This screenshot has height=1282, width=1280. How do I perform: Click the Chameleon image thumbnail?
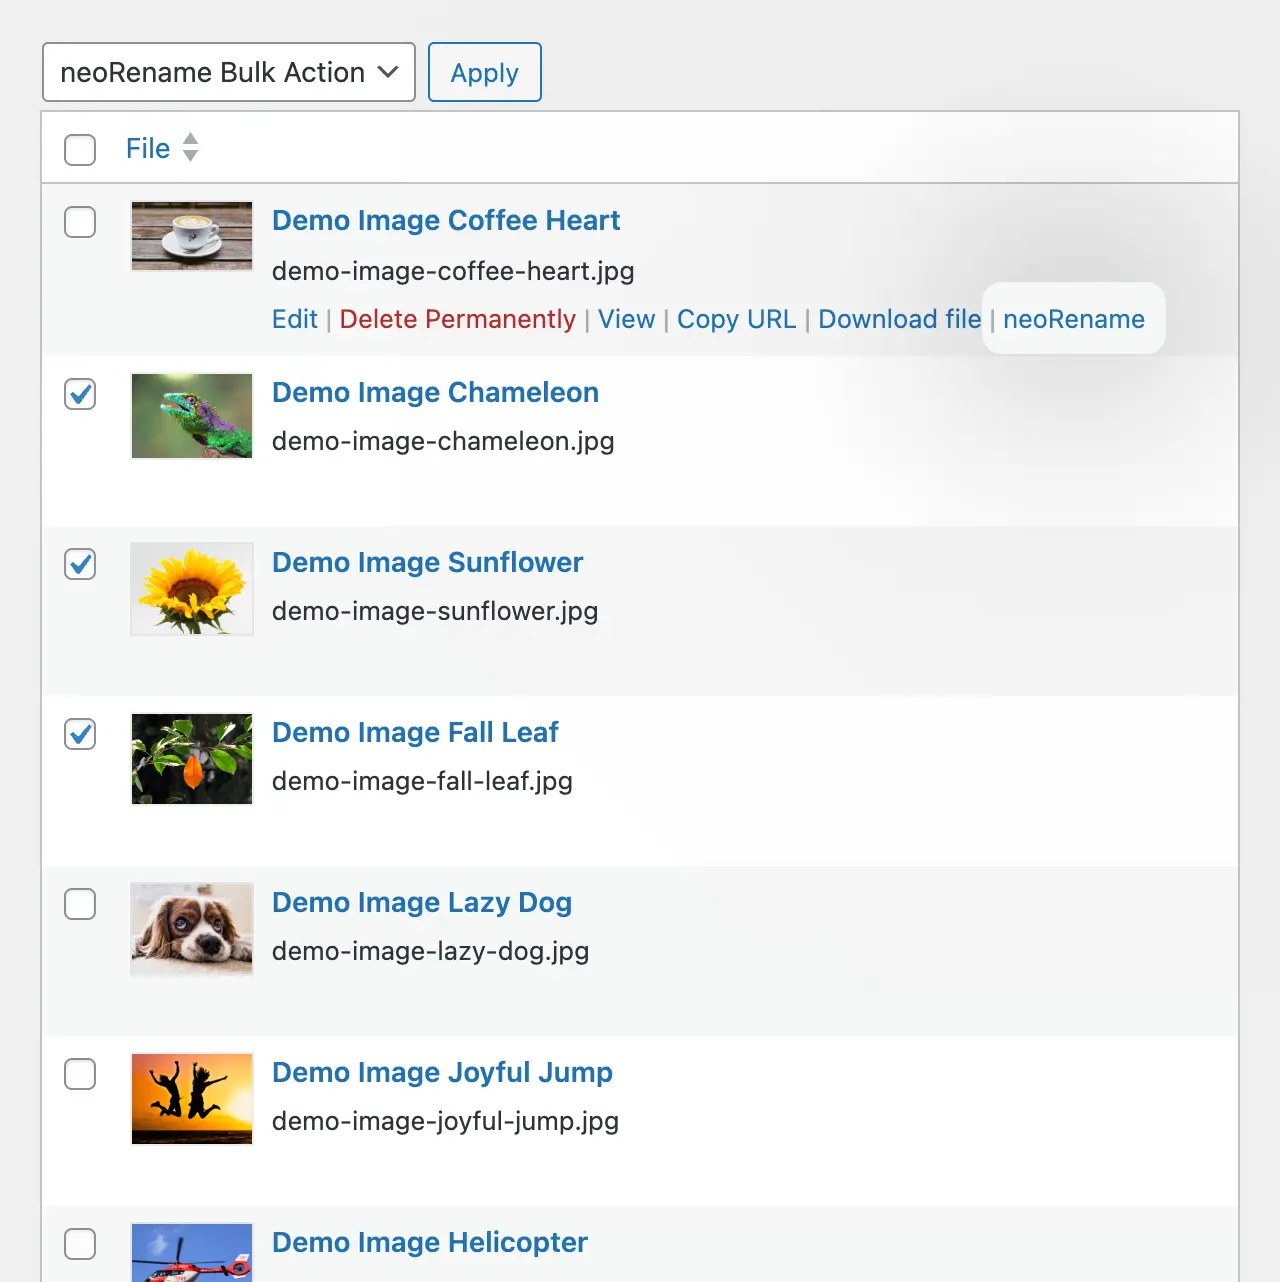pos(191,415)
